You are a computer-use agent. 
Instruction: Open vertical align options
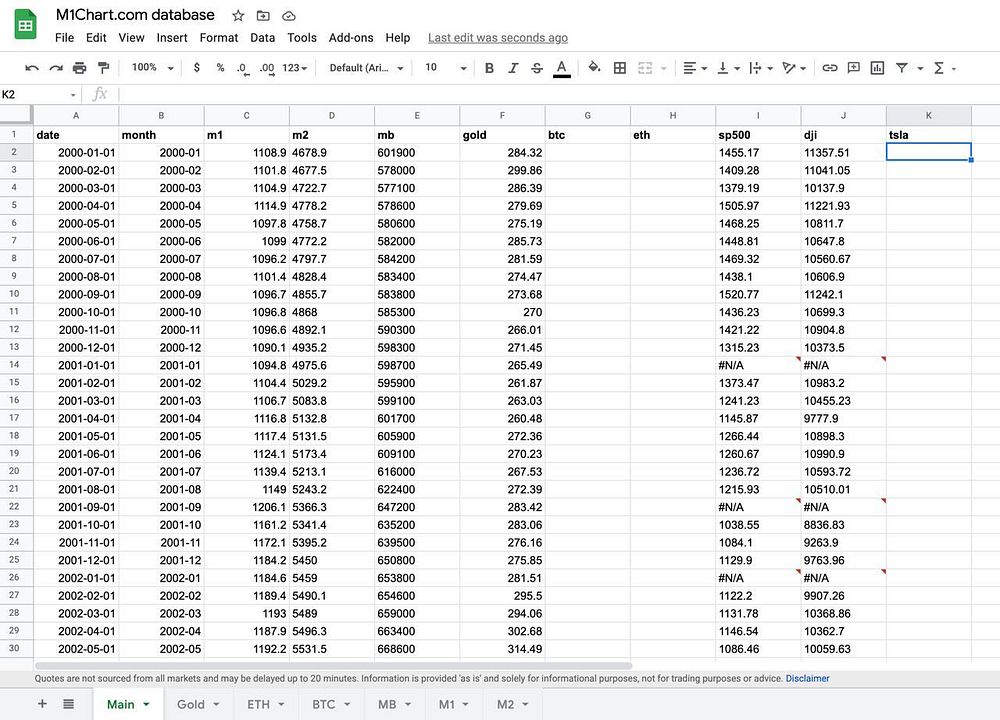(x=728, y=68)
